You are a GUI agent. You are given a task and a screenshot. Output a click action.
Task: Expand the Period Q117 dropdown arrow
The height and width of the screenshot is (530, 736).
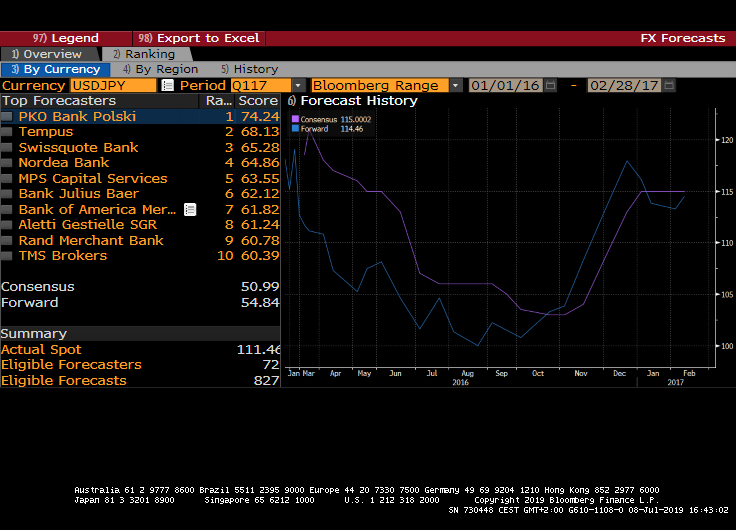[298, 86]
